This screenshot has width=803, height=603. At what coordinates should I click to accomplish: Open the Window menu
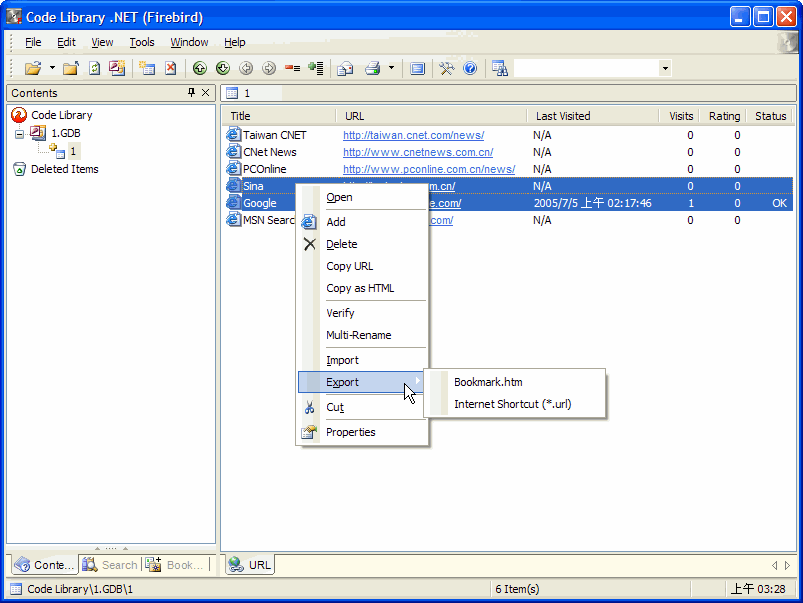coord(189,42)
